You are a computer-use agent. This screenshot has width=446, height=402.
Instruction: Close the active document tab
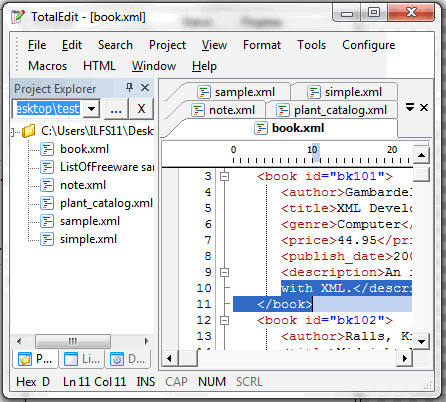tap(424, 108)
